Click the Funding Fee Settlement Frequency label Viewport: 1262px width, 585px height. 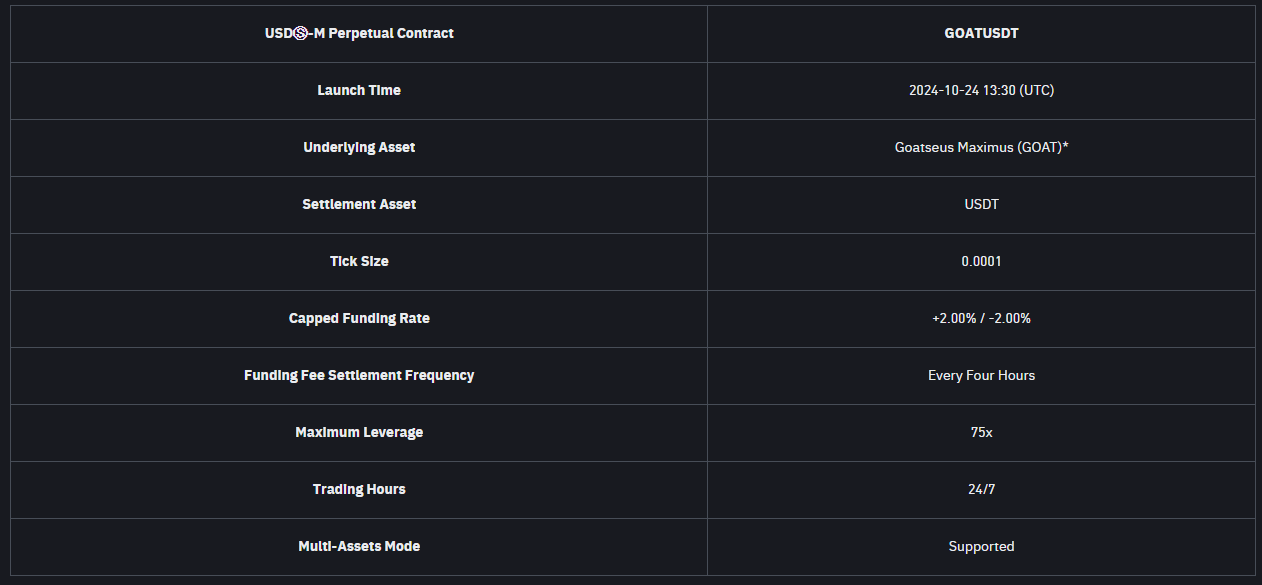click(359, 375)
